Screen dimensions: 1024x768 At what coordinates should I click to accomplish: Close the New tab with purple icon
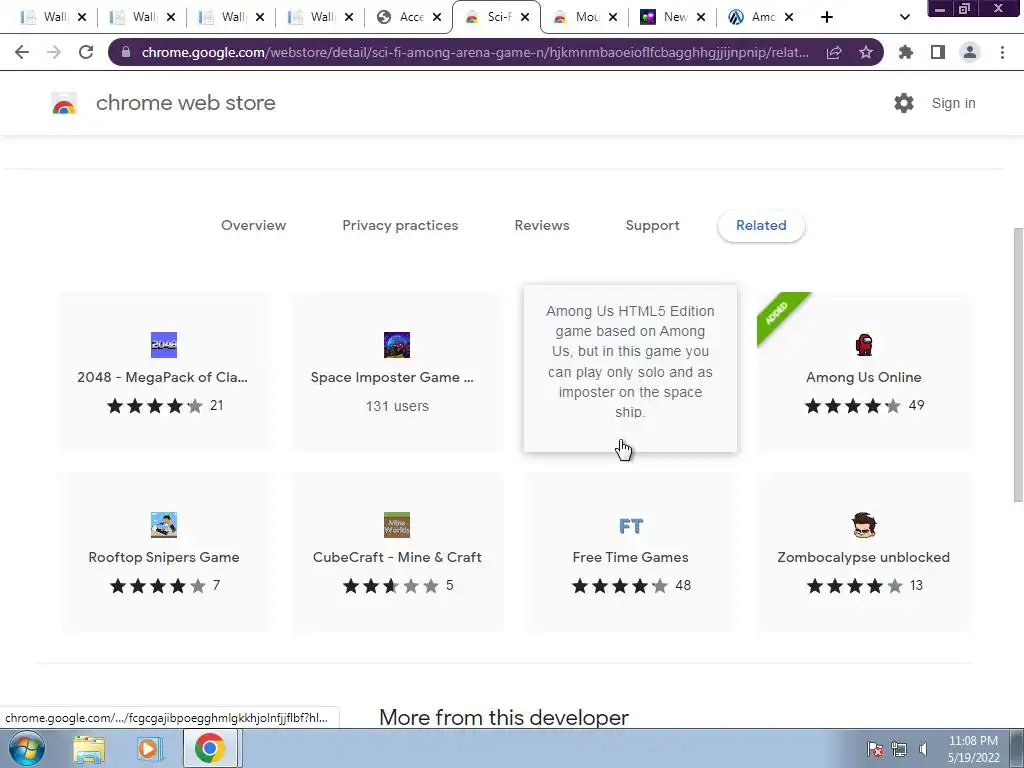[x=701, y=17]
